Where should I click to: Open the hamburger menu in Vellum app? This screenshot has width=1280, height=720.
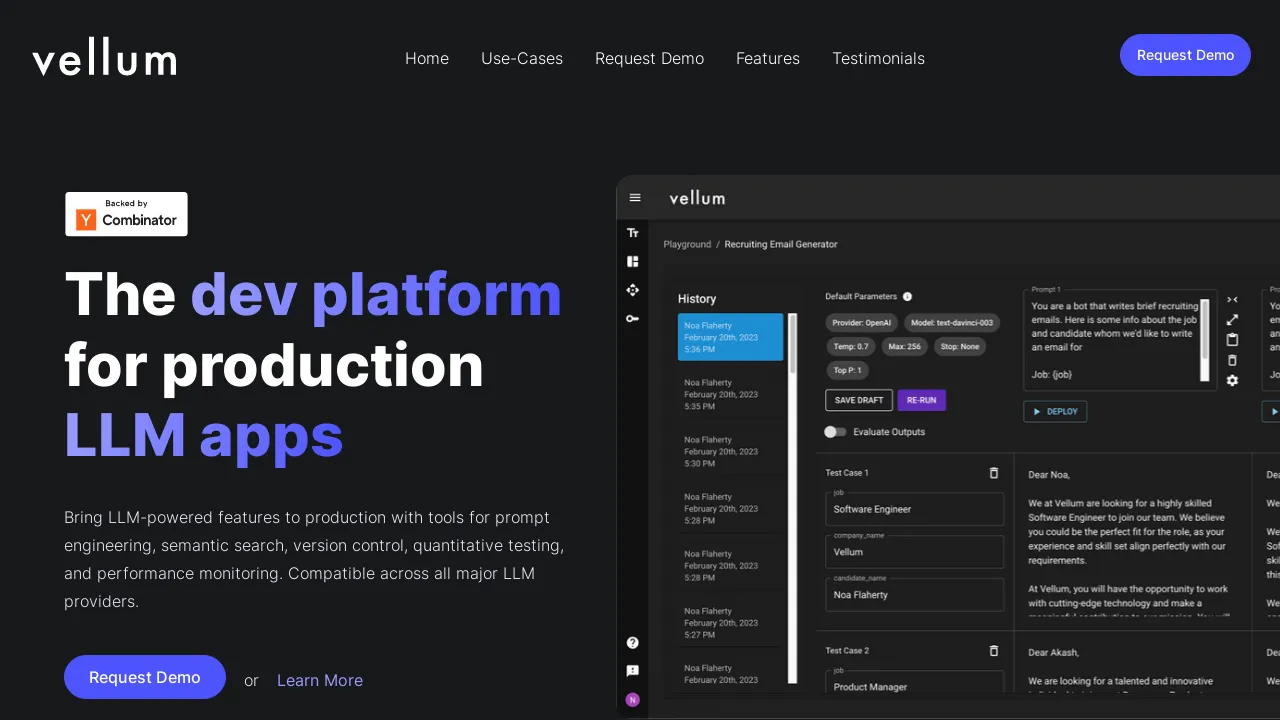point(634,198)
